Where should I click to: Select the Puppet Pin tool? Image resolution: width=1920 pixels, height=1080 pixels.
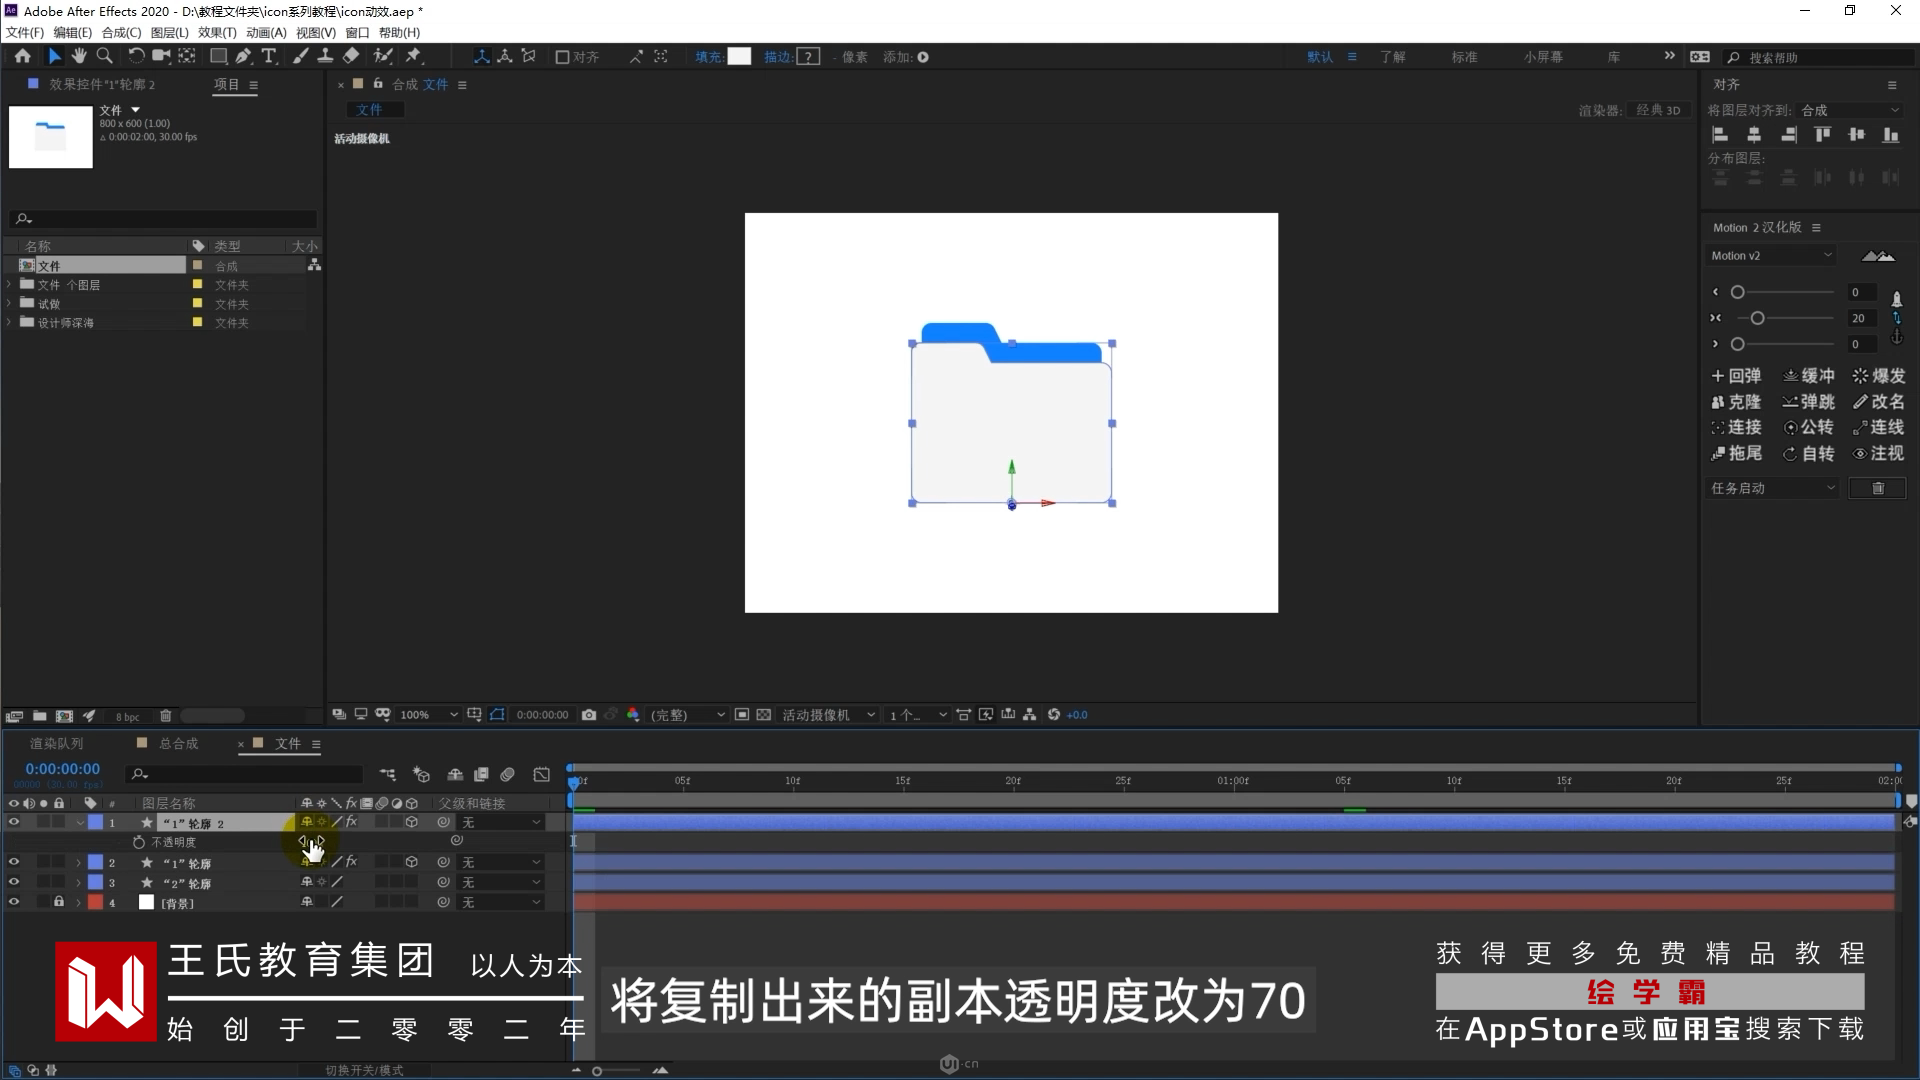[x=413, y=56]
